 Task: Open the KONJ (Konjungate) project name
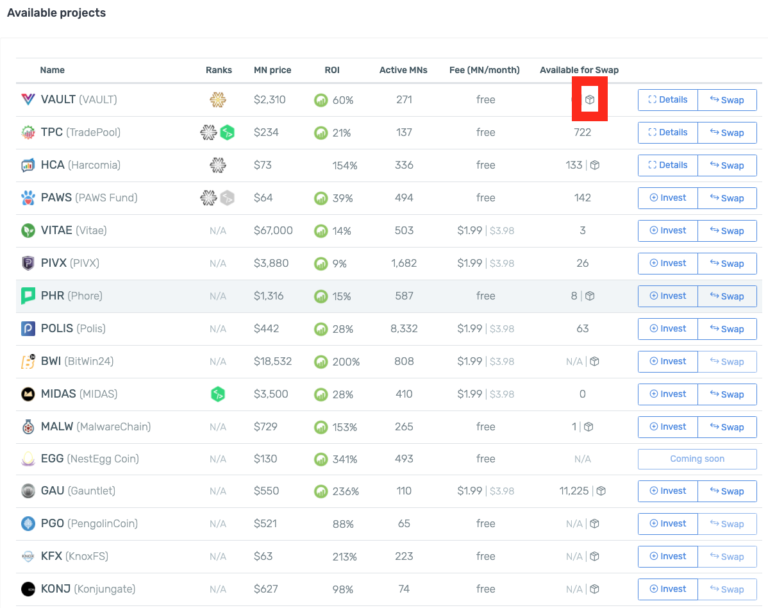tap(88, 589)
